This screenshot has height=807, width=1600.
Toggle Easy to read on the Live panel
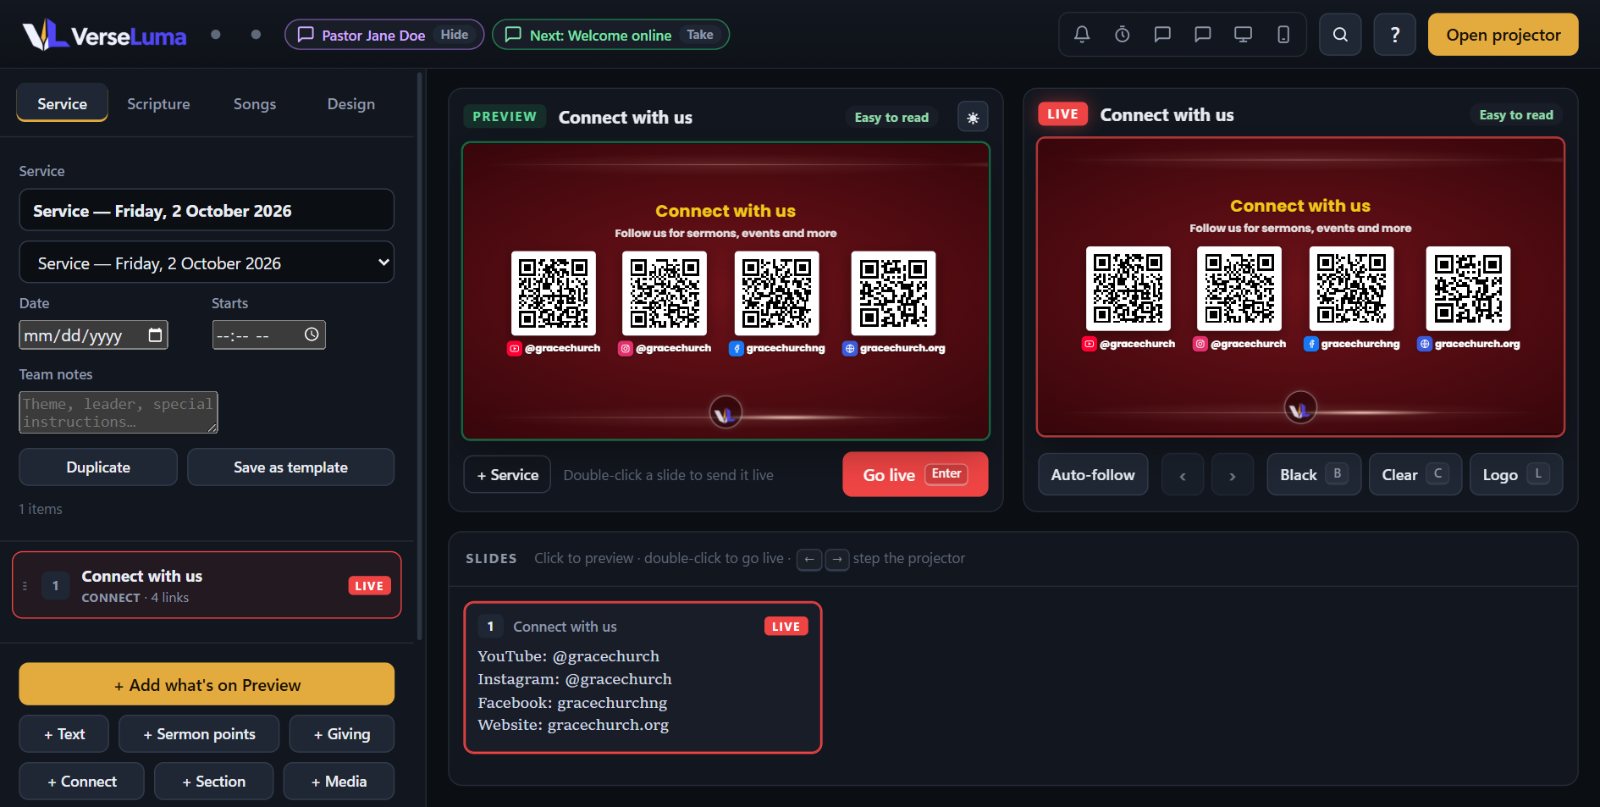tap(1516, 115)
